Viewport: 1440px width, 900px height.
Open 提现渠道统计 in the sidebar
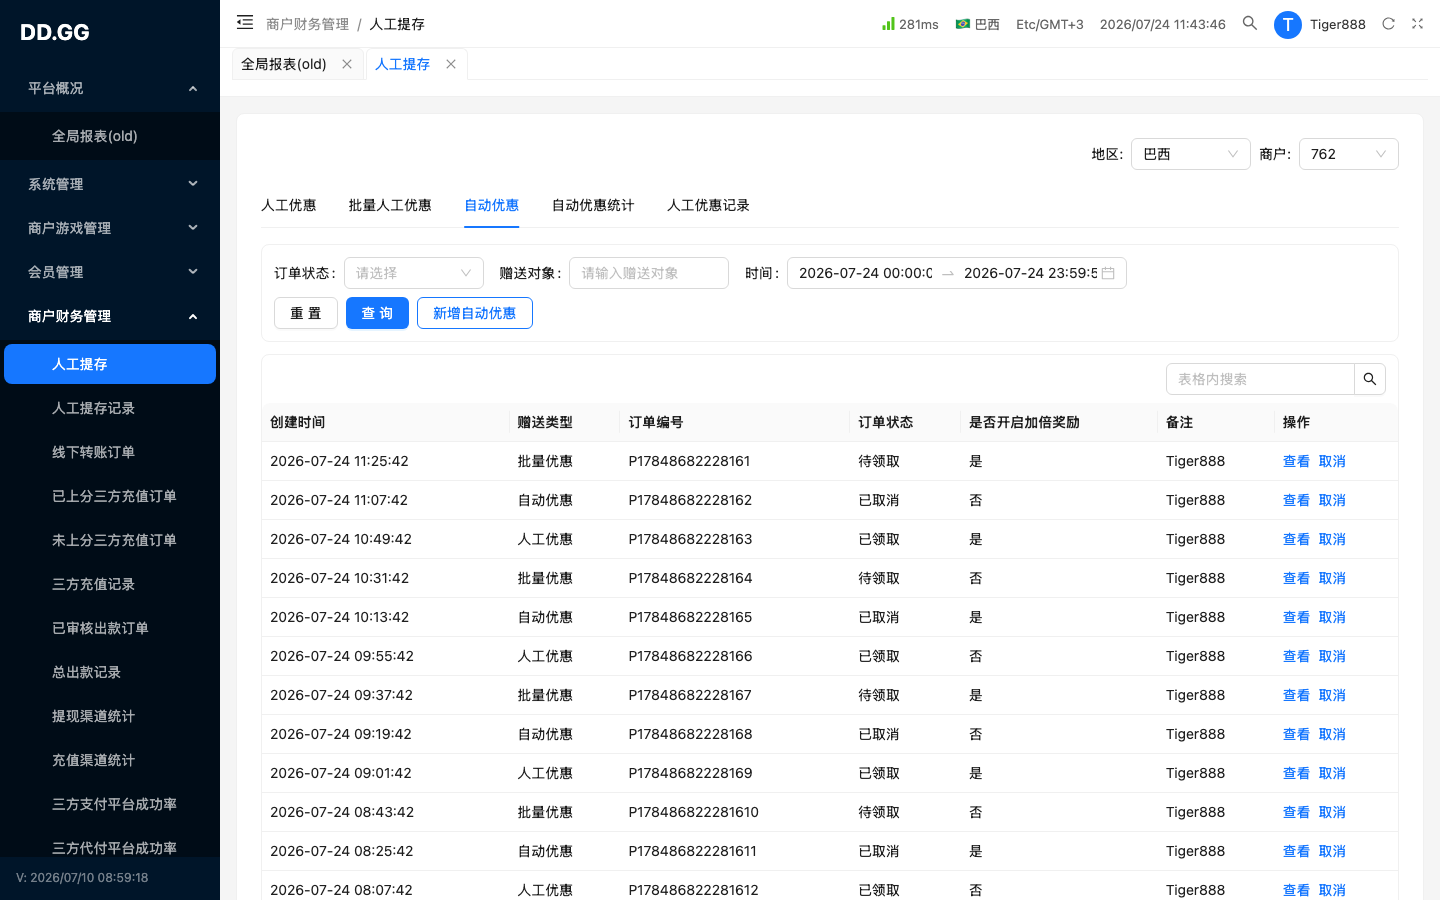pyautogui.click(x=110, y=716)
